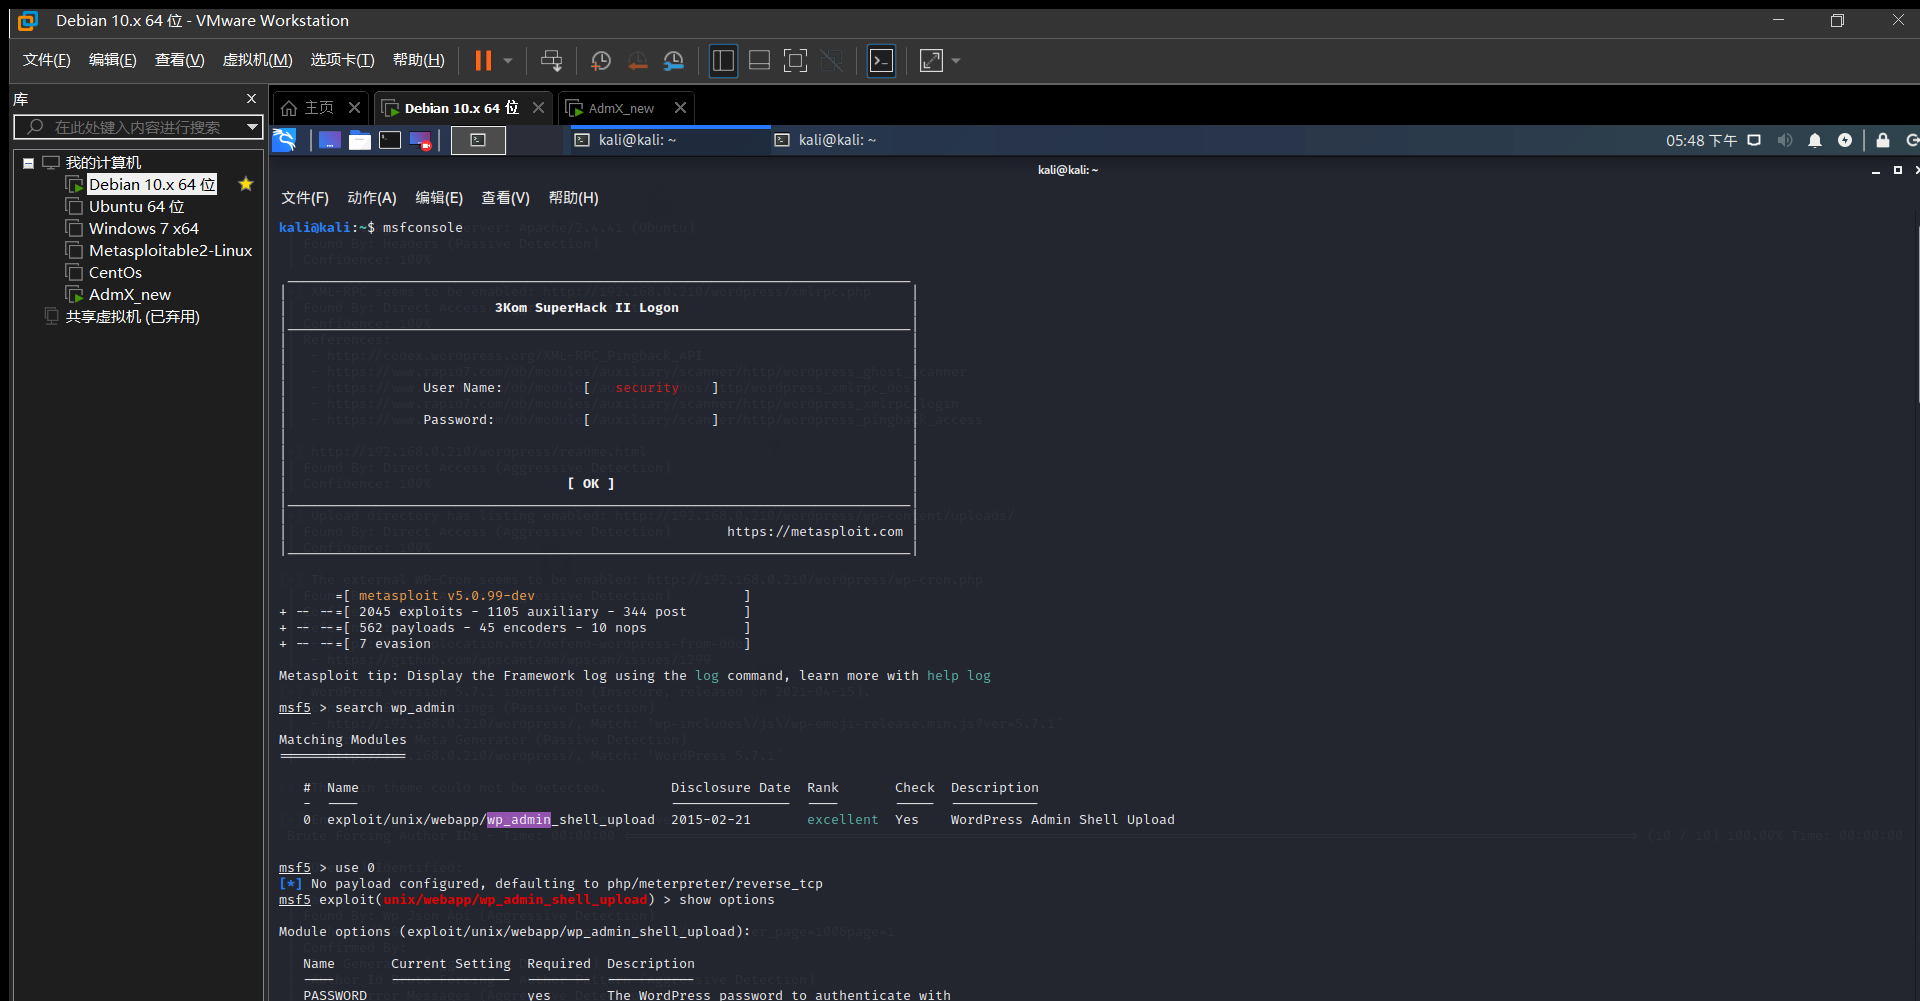Lock the Kali screen
1920x1001 pixels.
pos(1883,140)
